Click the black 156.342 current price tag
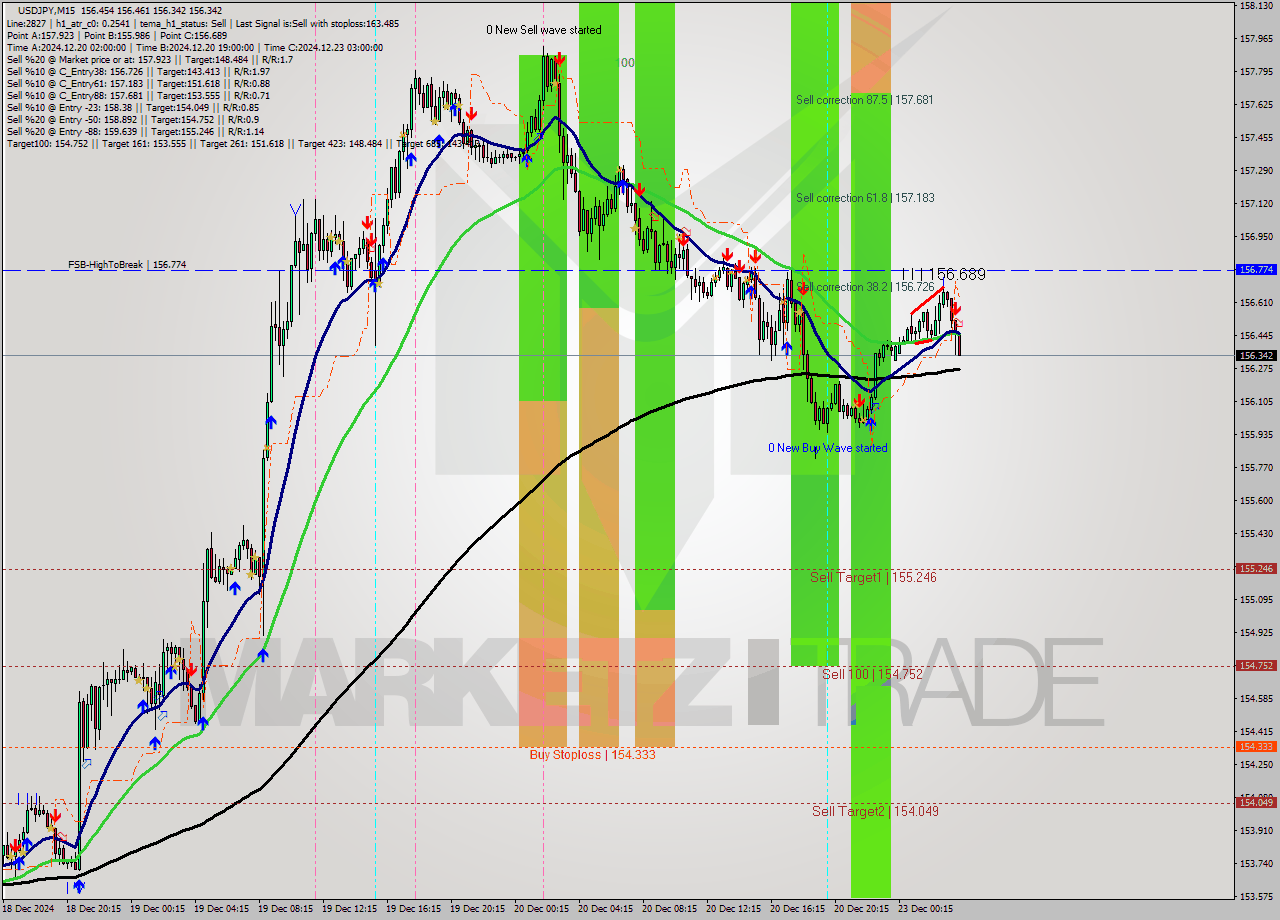 1256,355
